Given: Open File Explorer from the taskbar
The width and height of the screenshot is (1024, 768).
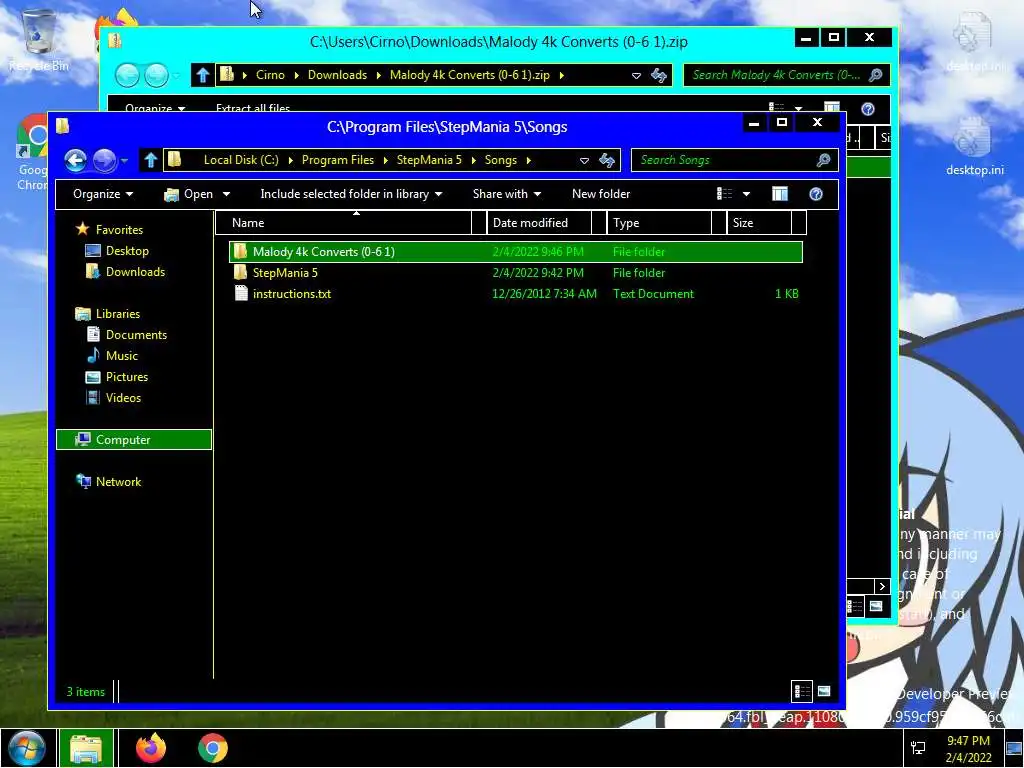Looking at the screenshot, I should (86, 748).
